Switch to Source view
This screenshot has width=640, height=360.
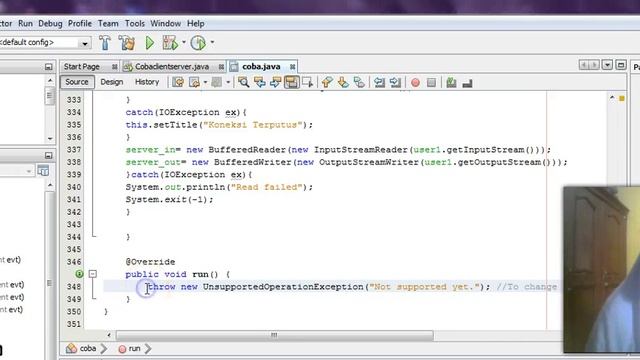(x=77, y=82)
